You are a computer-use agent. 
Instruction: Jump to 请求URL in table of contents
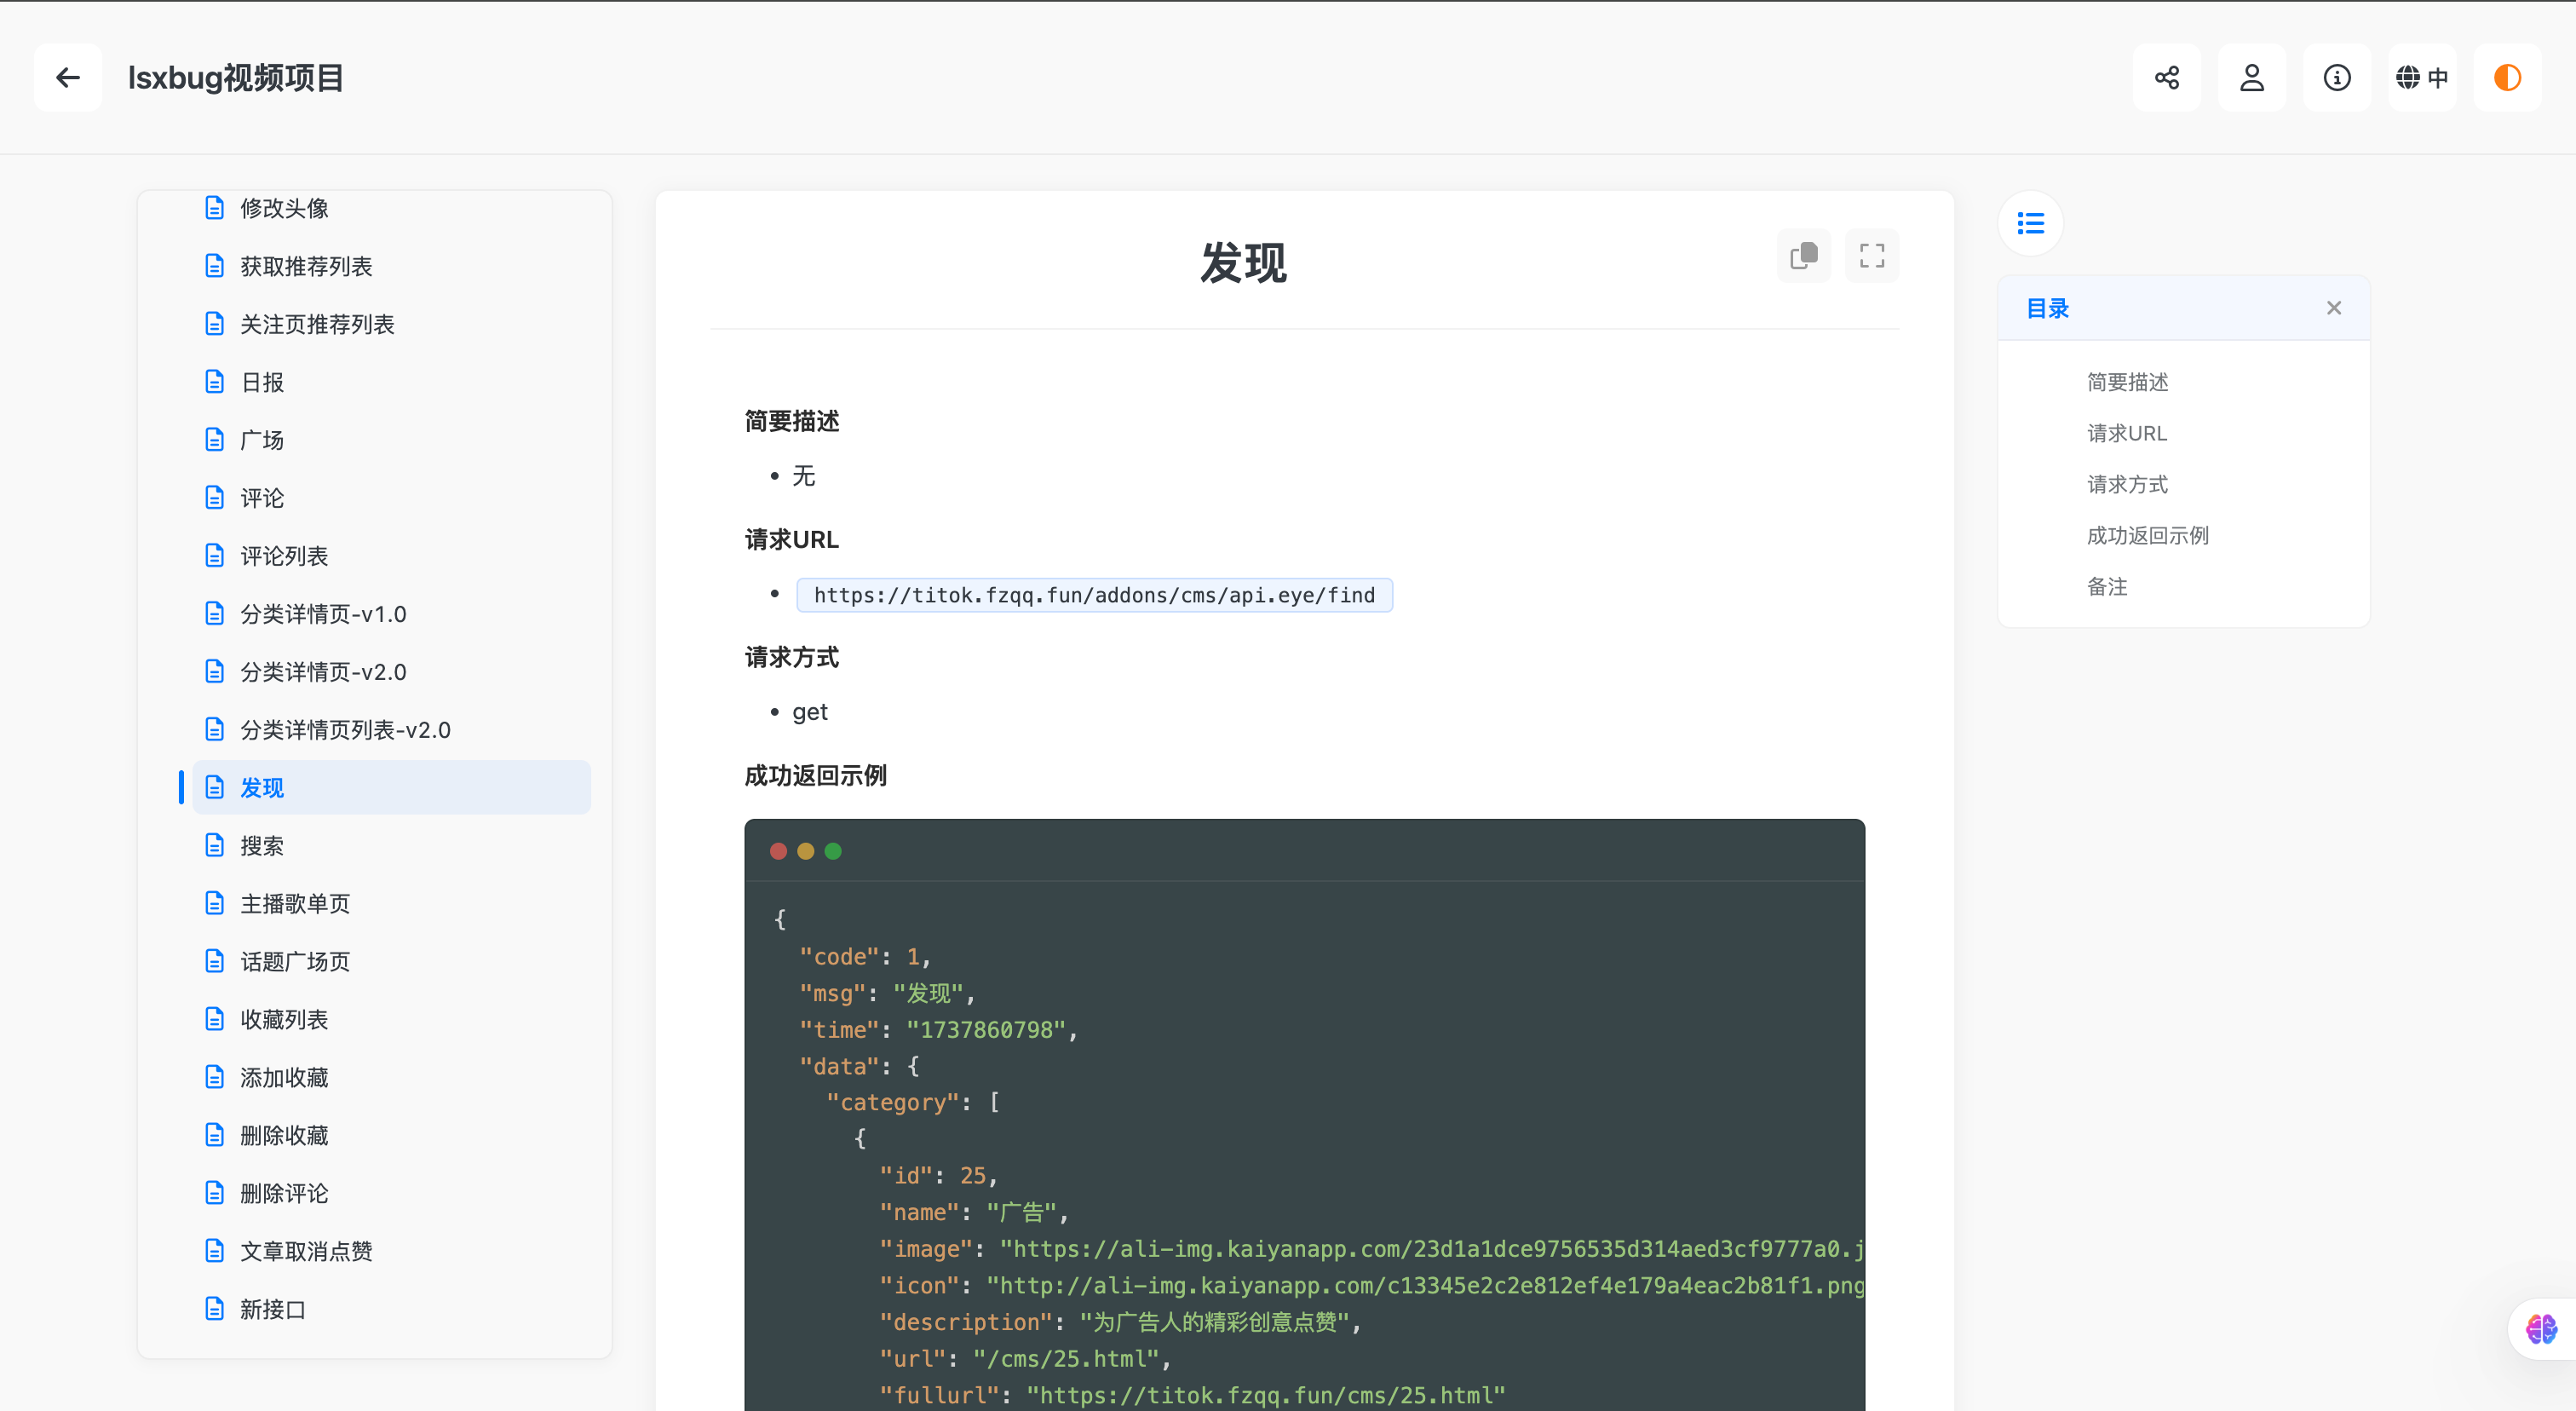2126,433
